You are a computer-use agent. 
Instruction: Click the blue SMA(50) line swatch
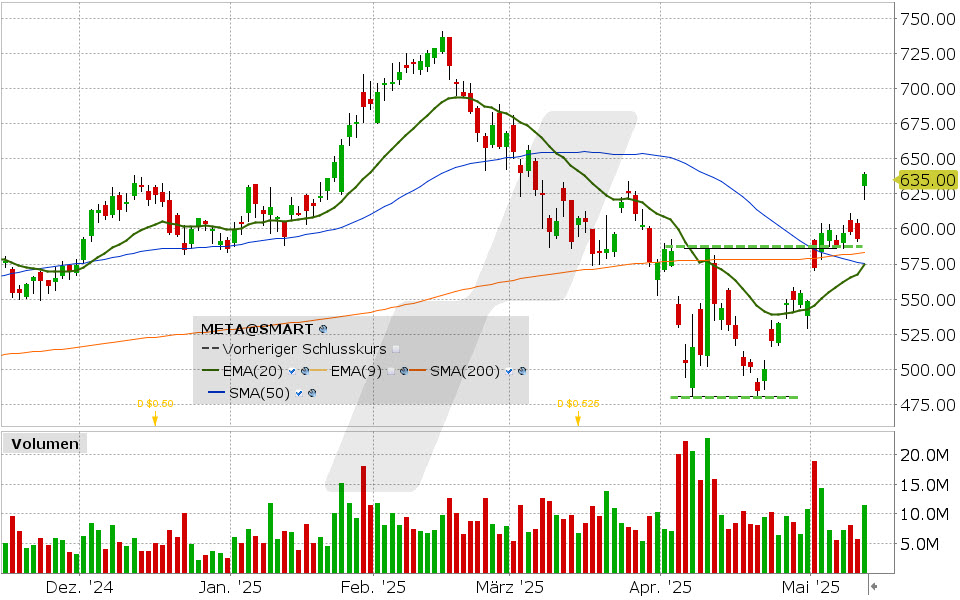[217, 392]
